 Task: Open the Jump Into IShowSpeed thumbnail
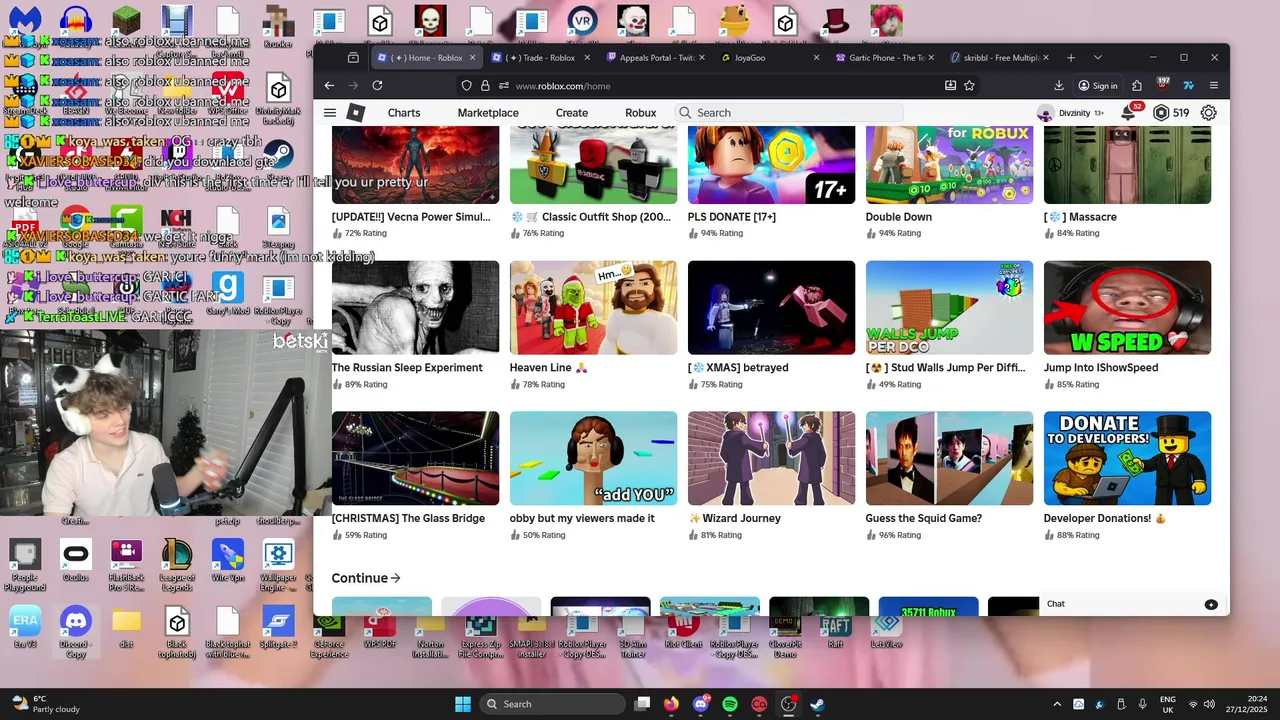(x=1127, y=308)
